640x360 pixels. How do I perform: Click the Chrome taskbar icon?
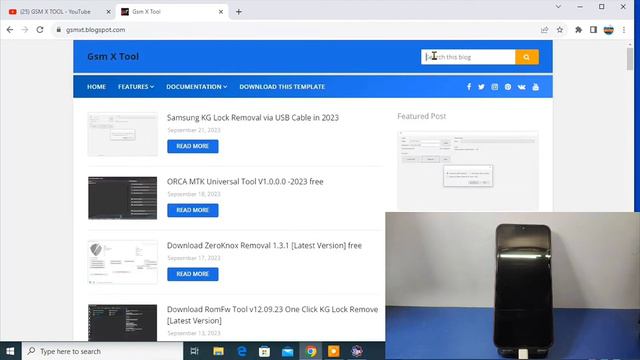tap(311, 351)
